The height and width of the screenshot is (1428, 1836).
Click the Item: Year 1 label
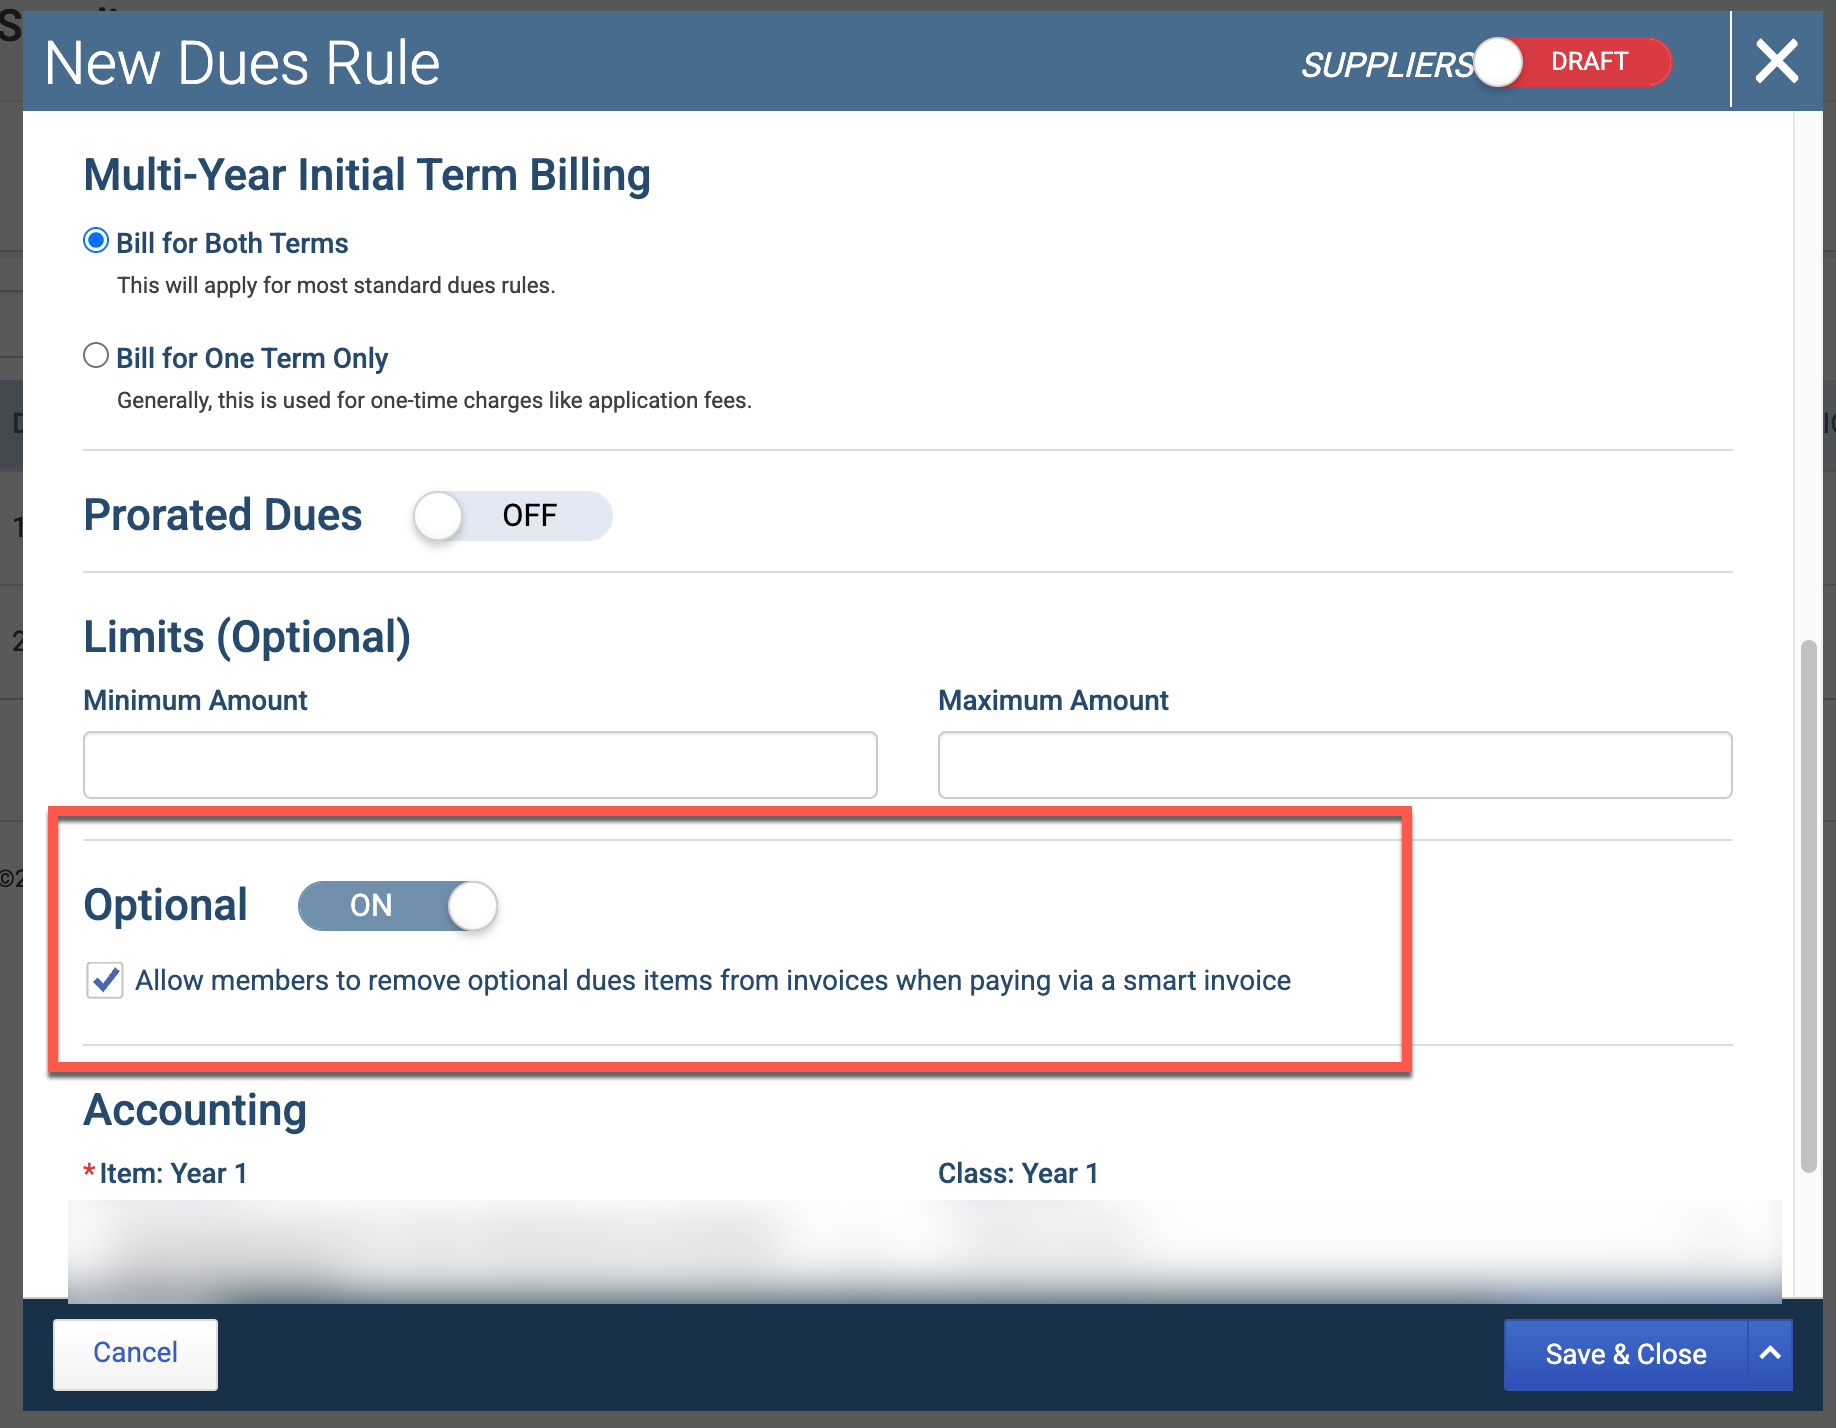coord(173,1173)
